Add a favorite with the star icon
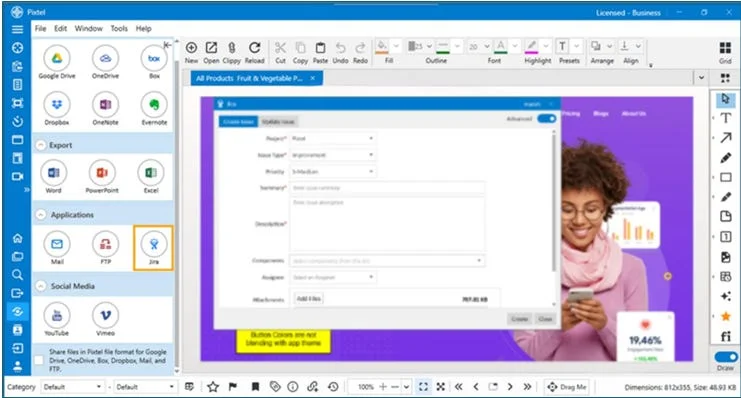The width and height of the screenshot is (741, 398). point(213,387)
